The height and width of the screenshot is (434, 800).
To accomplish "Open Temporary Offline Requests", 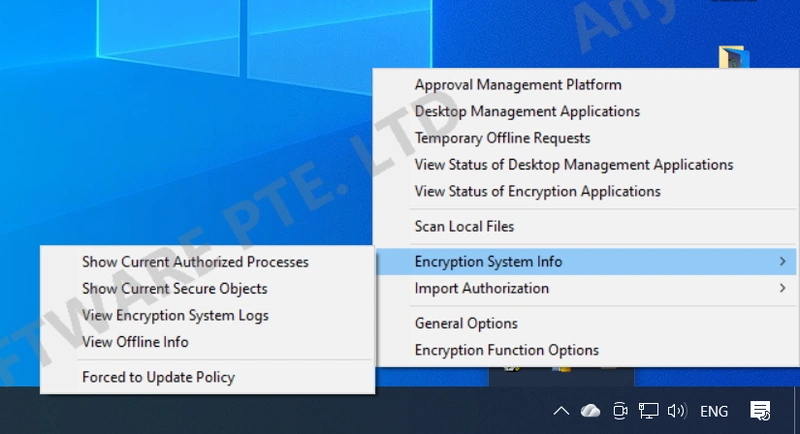I will [x=586, y=138].
